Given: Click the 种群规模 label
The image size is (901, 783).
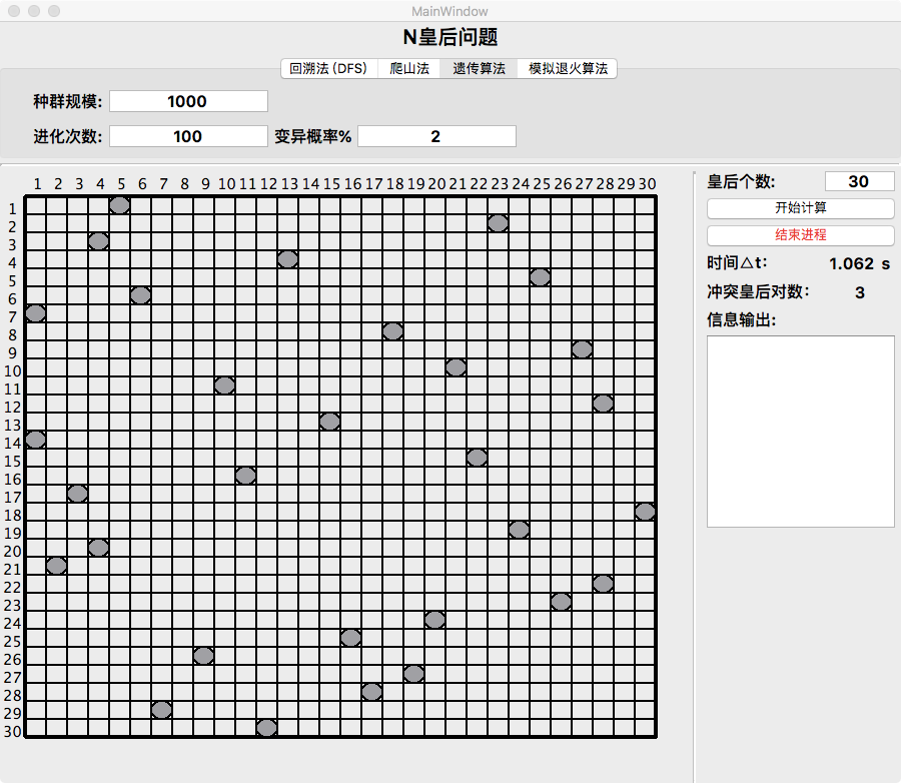Looking at the screenshot, I should point(68,102).
